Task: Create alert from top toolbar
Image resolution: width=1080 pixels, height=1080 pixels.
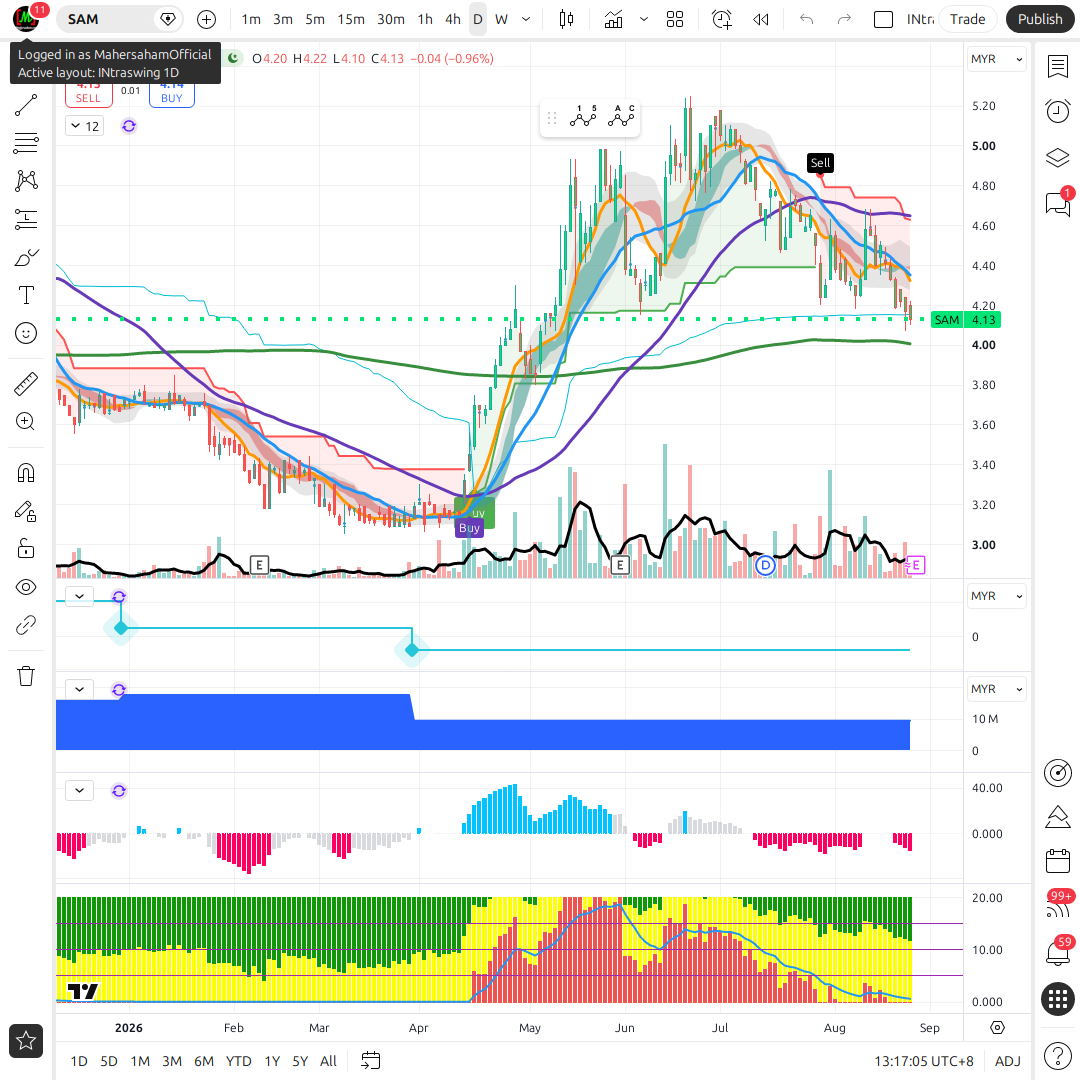Action: (721, 19)
